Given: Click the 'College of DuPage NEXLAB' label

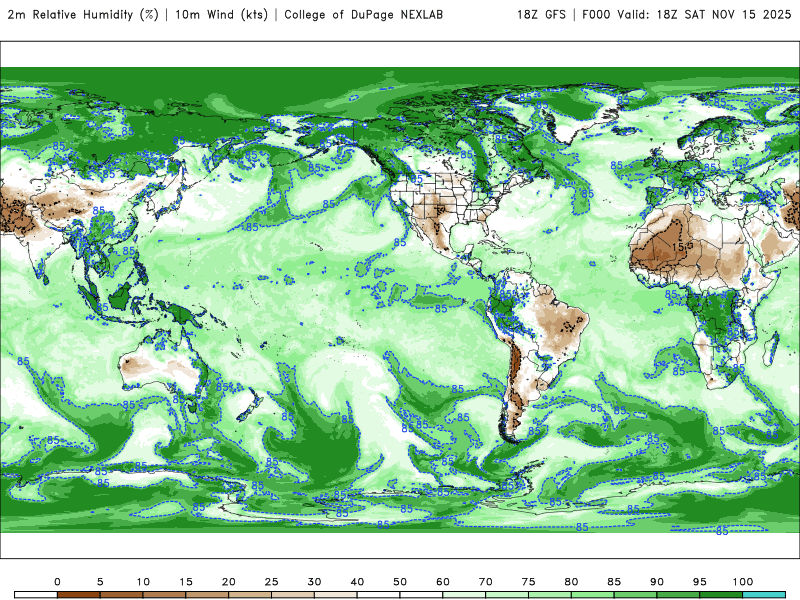Looking at the screenshot, I should pyautogui.click(x=363, y=14).
